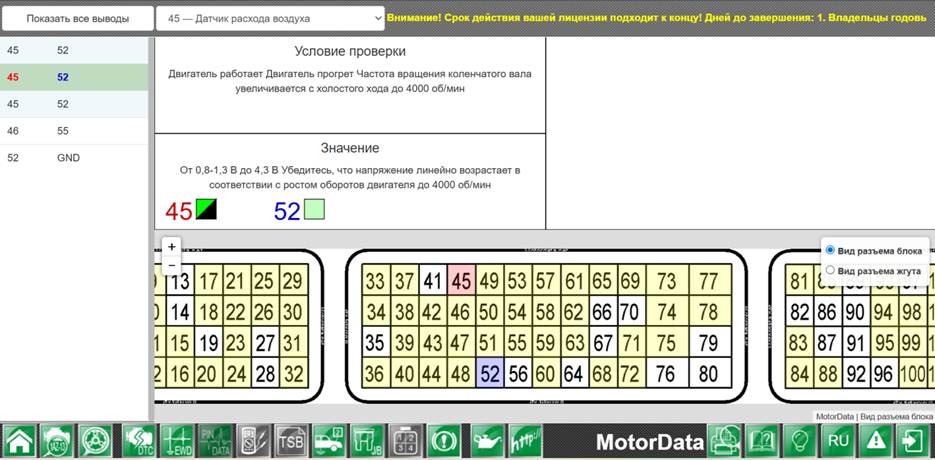Click pin 56 in the connector diagram

pos(518,373)
